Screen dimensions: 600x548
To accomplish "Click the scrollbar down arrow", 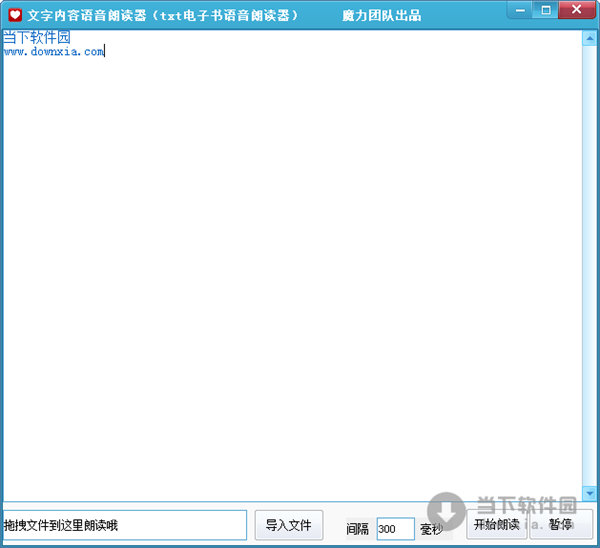I will pos(589,493).
